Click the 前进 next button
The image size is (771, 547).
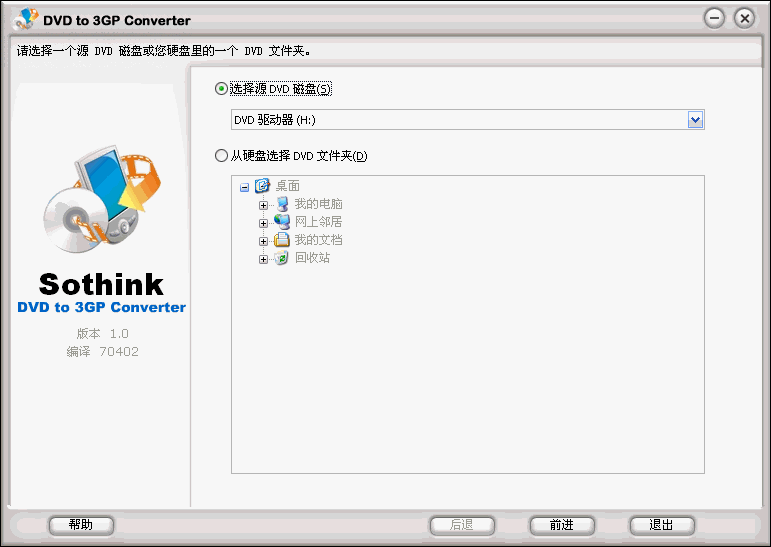[562, 525]
